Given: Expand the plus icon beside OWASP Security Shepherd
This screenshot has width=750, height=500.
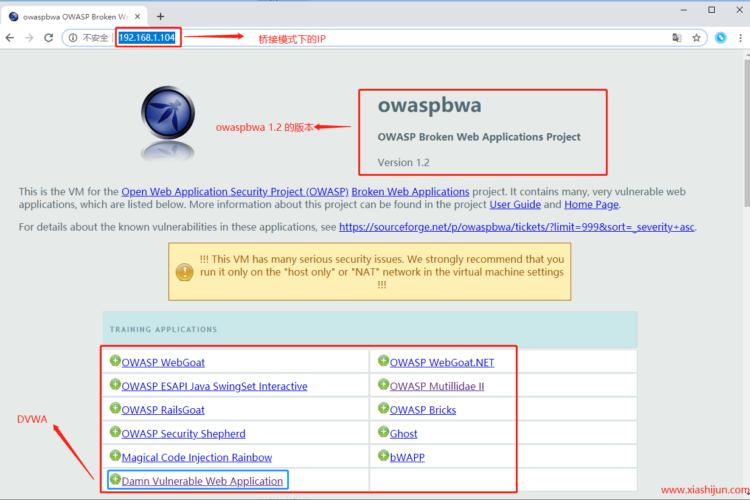Looking at the screenshot, I should (x=115, y=432).
